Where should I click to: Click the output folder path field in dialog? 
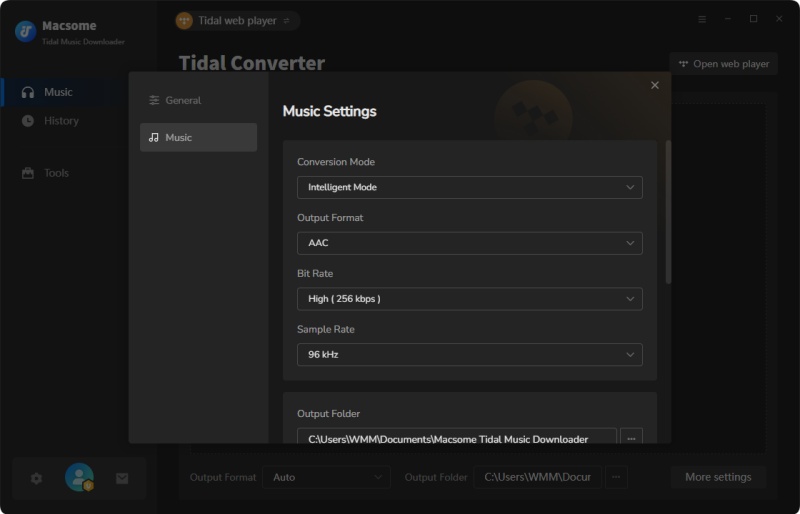[456, 438]
